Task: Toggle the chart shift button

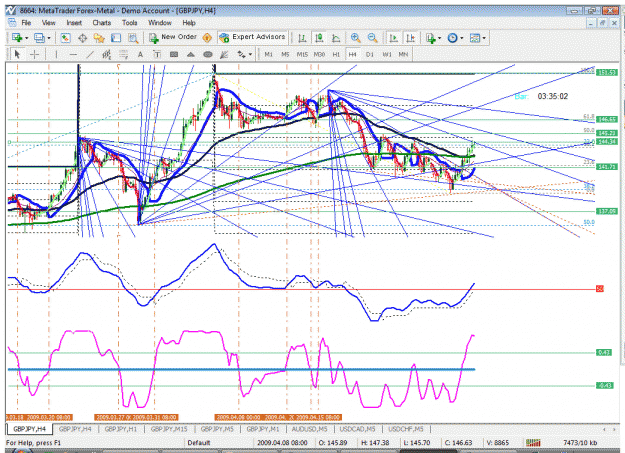Action: 410,38
